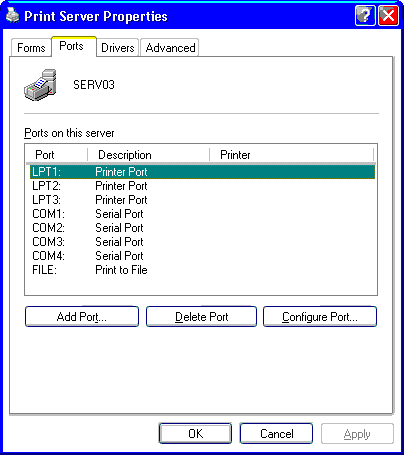Click the Printer column header
Screen dimensions: 404x455
tap(292, 155)
